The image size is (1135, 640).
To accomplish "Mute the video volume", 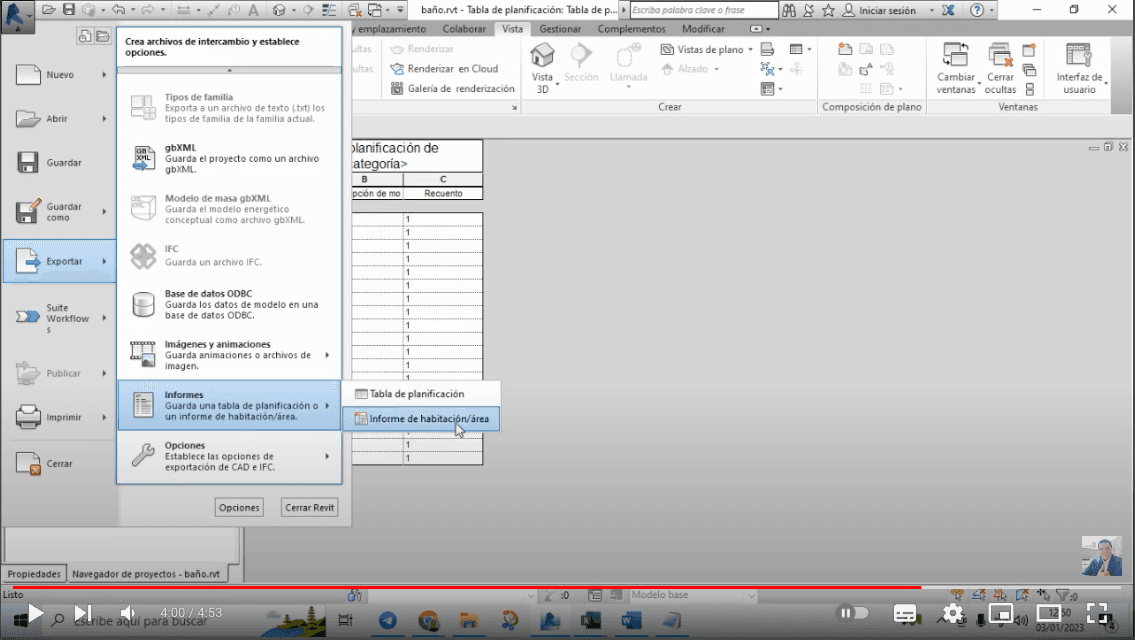I will coord(128,613).
